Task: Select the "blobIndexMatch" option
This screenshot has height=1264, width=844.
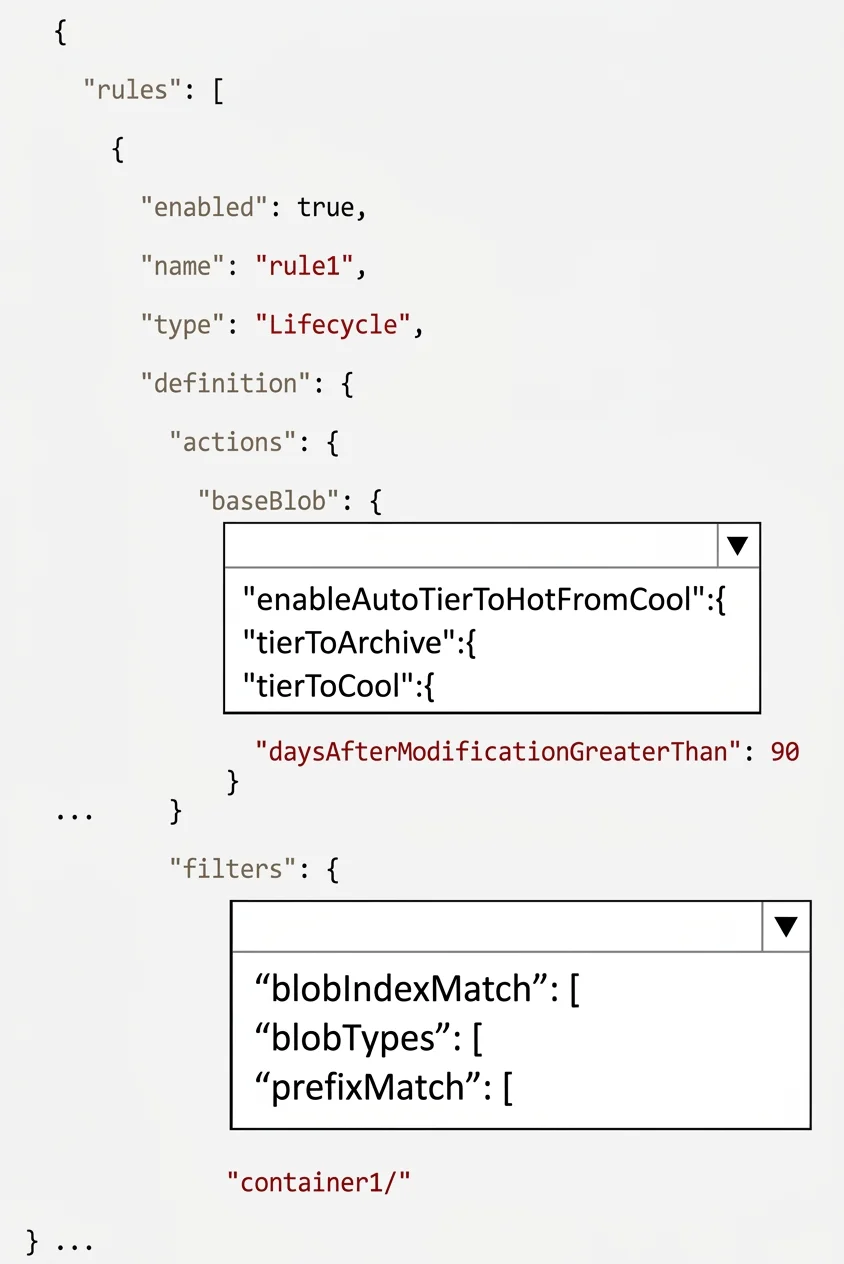Action: (x=417, y=989)
